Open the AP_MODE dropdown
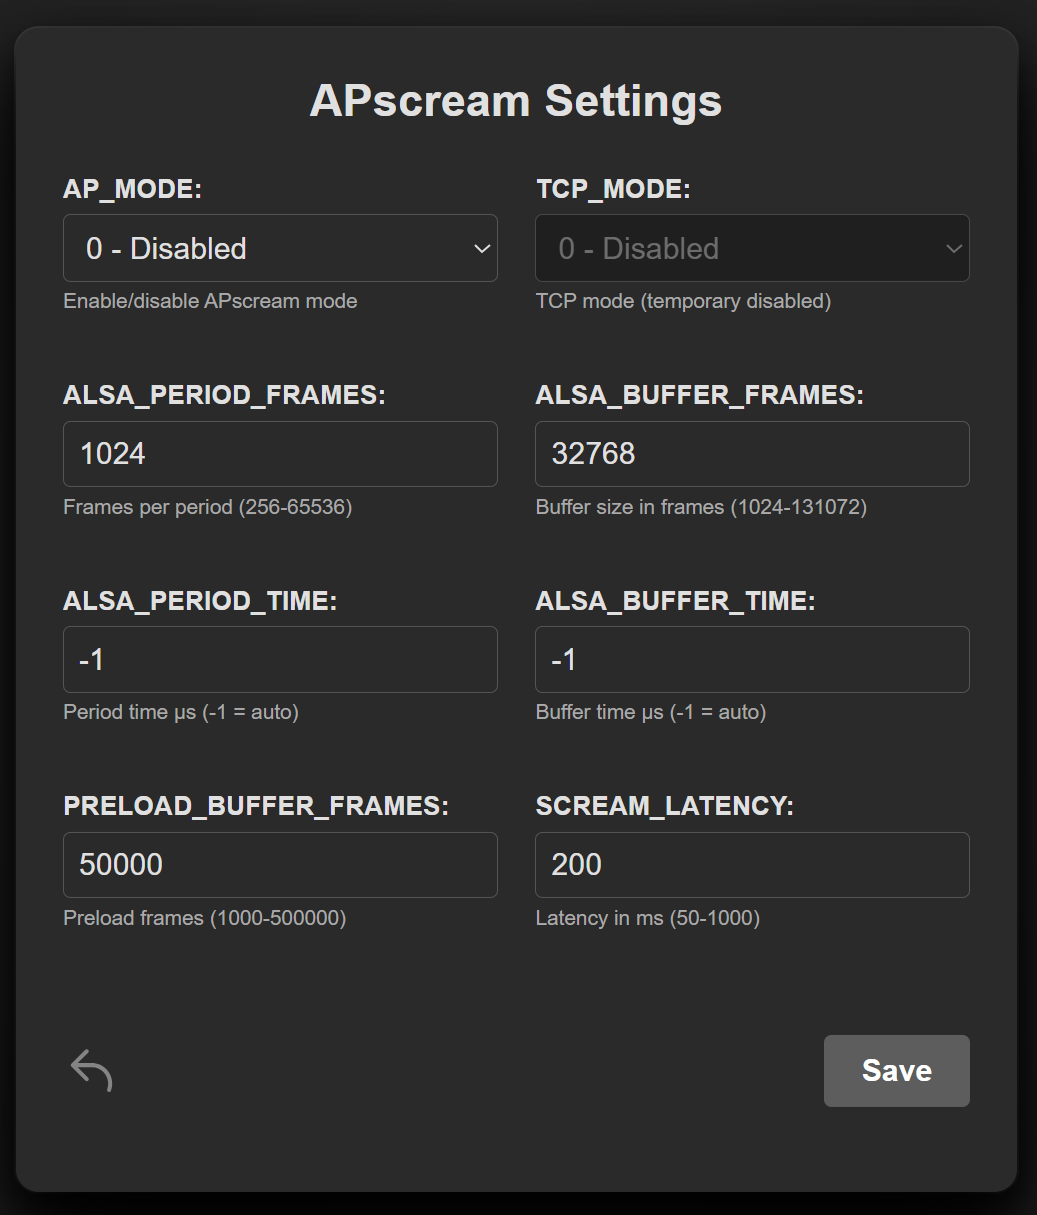 point(280,248)
